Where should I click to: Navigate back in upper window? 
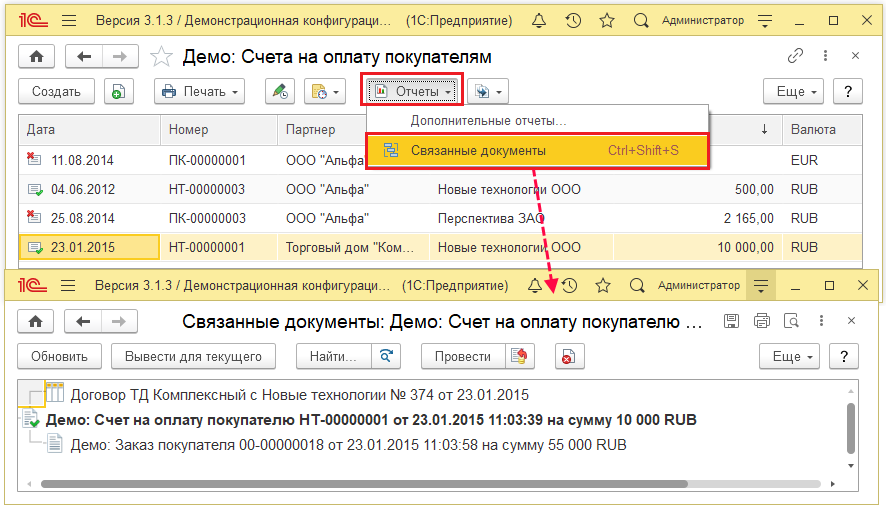84,56
